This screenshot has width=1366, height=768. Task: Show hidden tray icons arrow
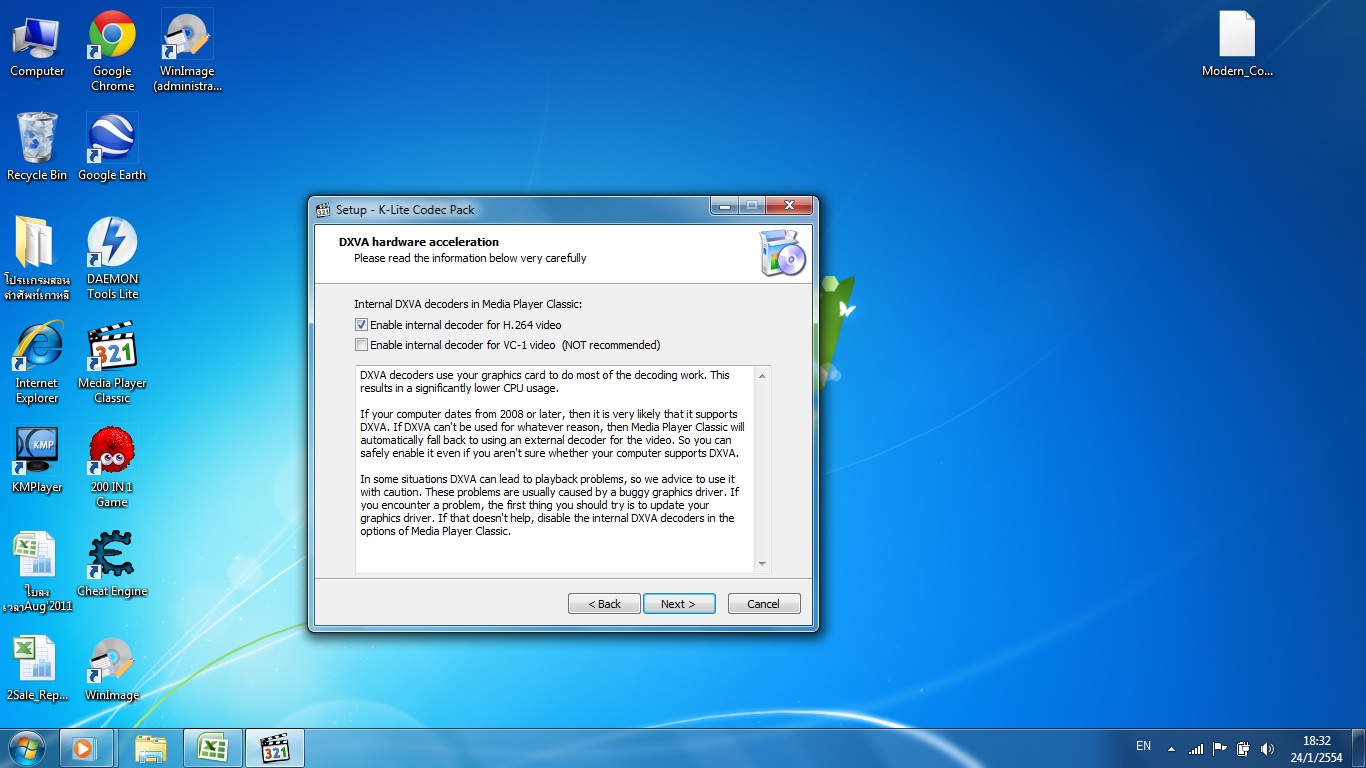pos(1171,748)
